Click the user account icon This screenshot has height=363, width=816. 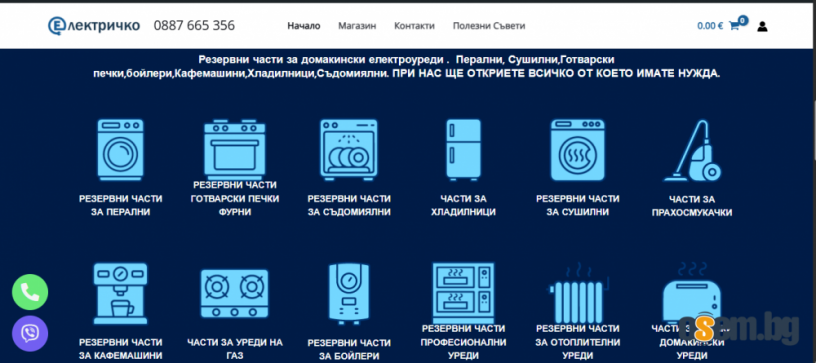tap(762, 26)
